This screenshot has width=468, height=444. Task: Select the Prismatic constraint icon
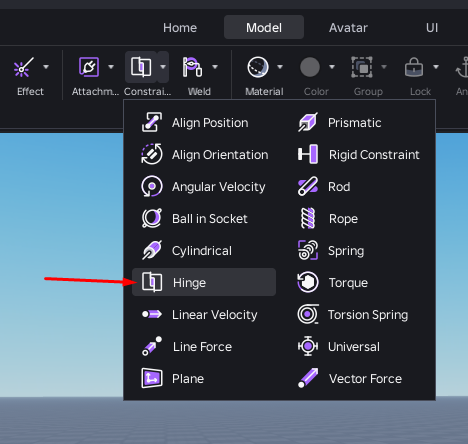(x=308, y=122)
